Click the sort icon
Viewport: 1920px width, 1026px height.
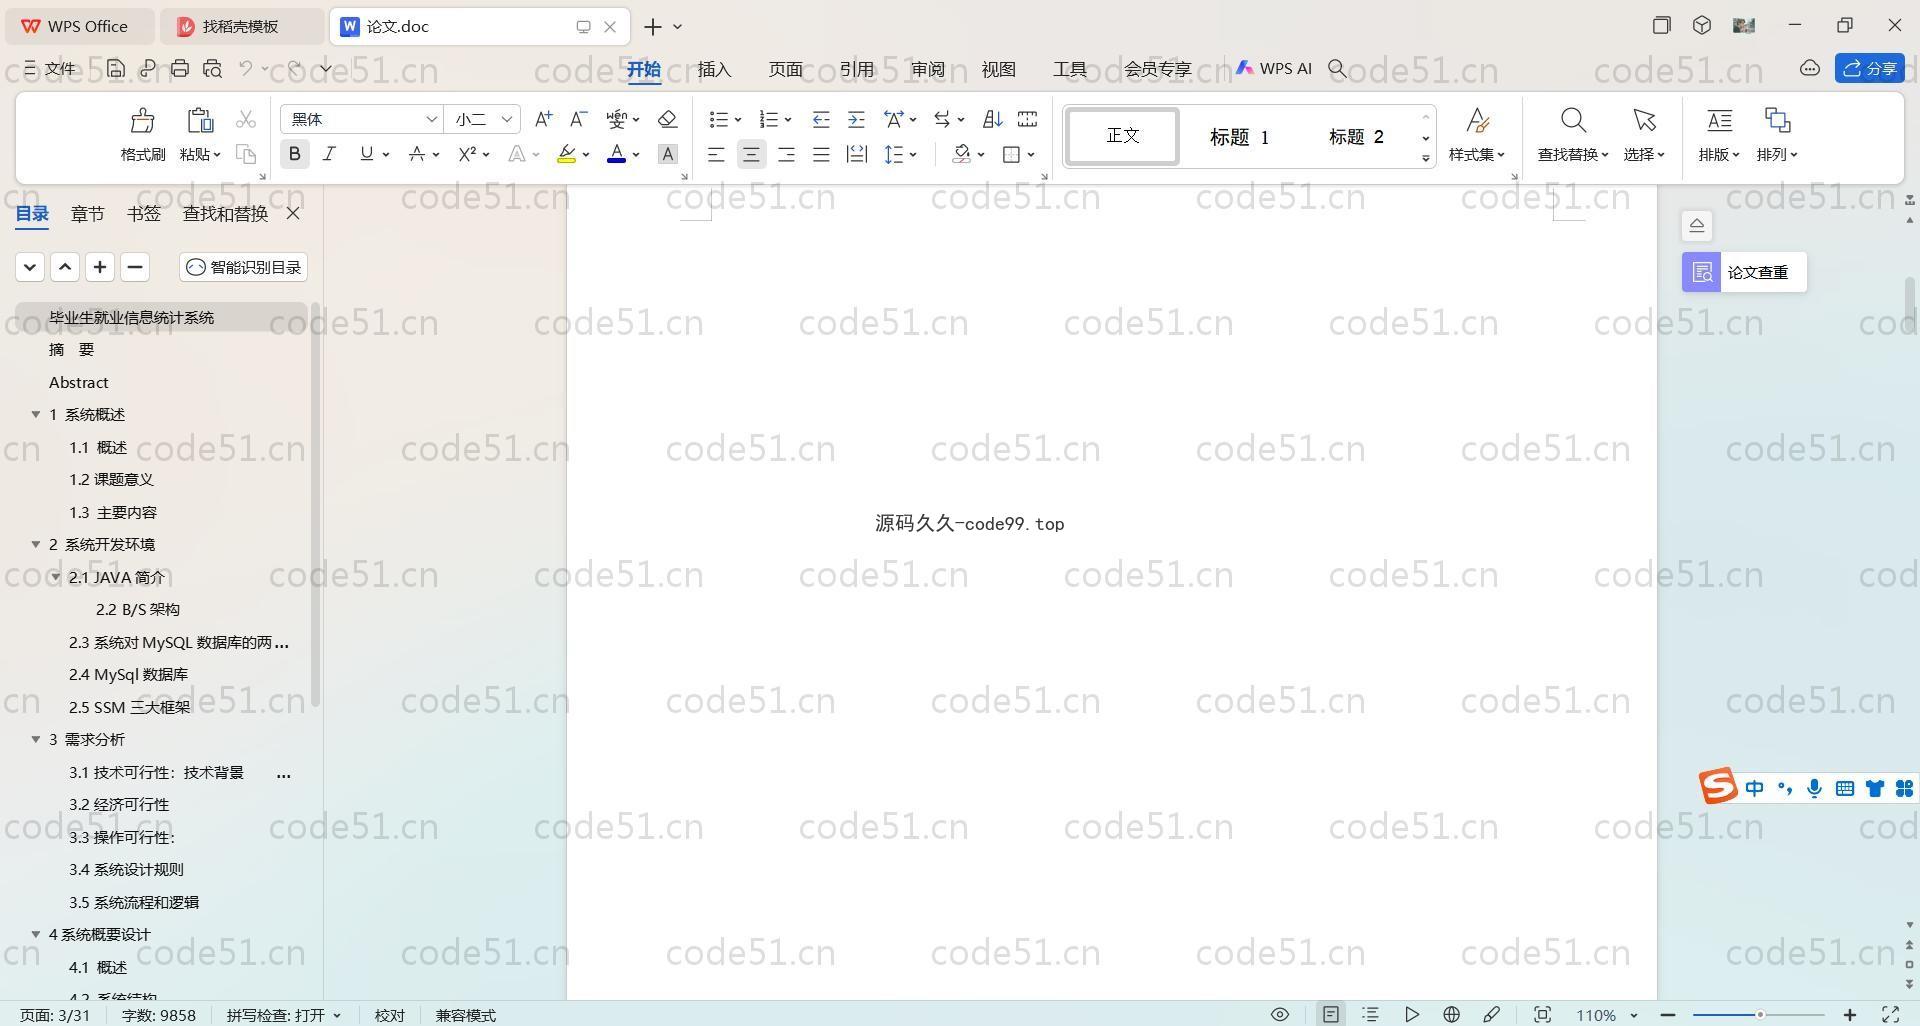click(992, 119)
